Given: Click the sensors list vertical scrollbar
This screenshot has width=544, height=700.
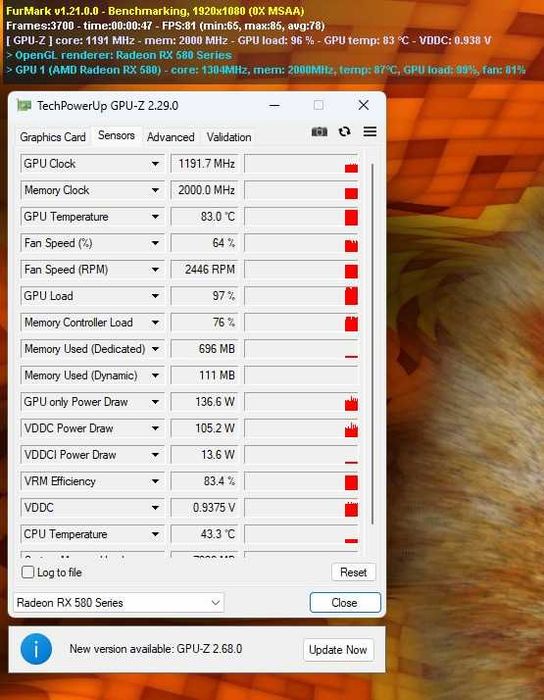Looking at the screenshot, I should point(372,344).
